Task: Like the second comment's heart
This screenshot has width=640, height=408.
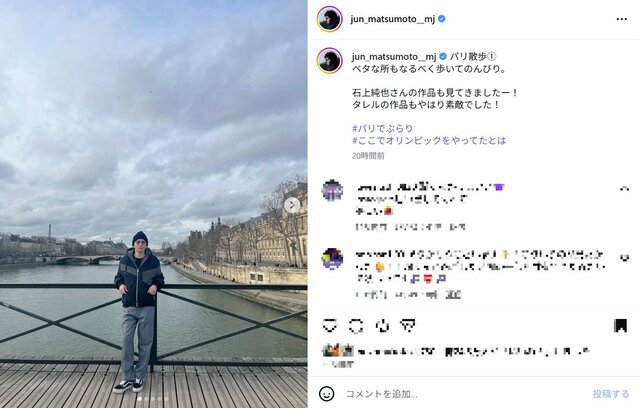Action: pos(624,258)
